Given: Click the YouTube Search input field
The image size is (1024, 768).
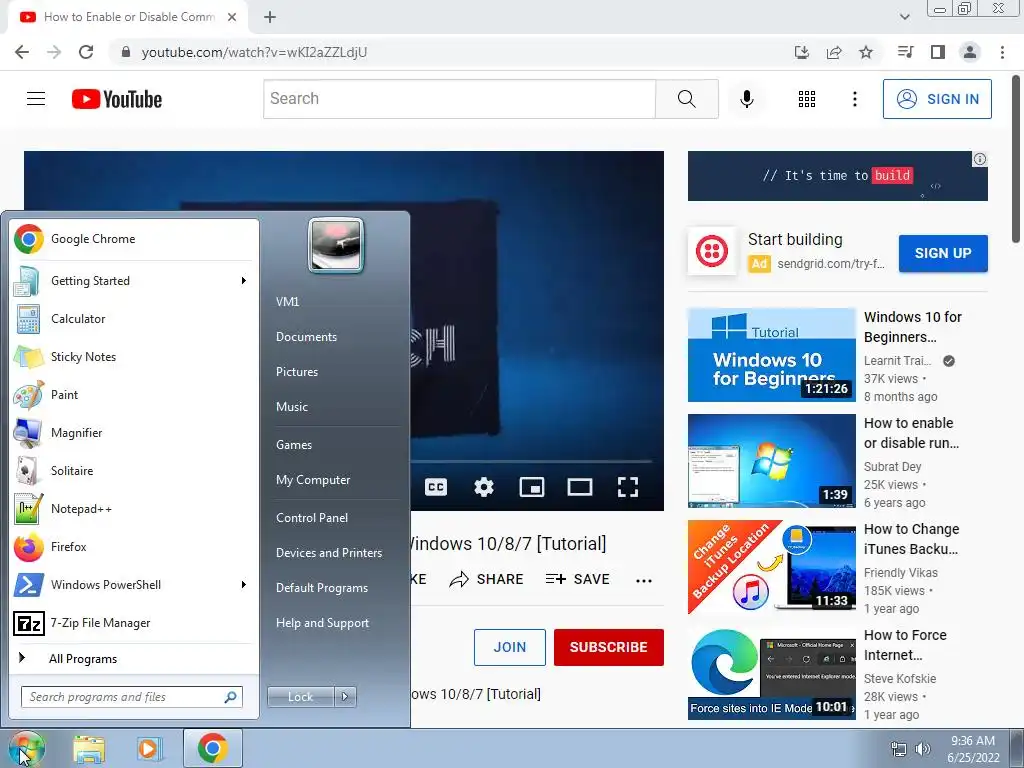Looking at the screenshot, I should point(459,99).
